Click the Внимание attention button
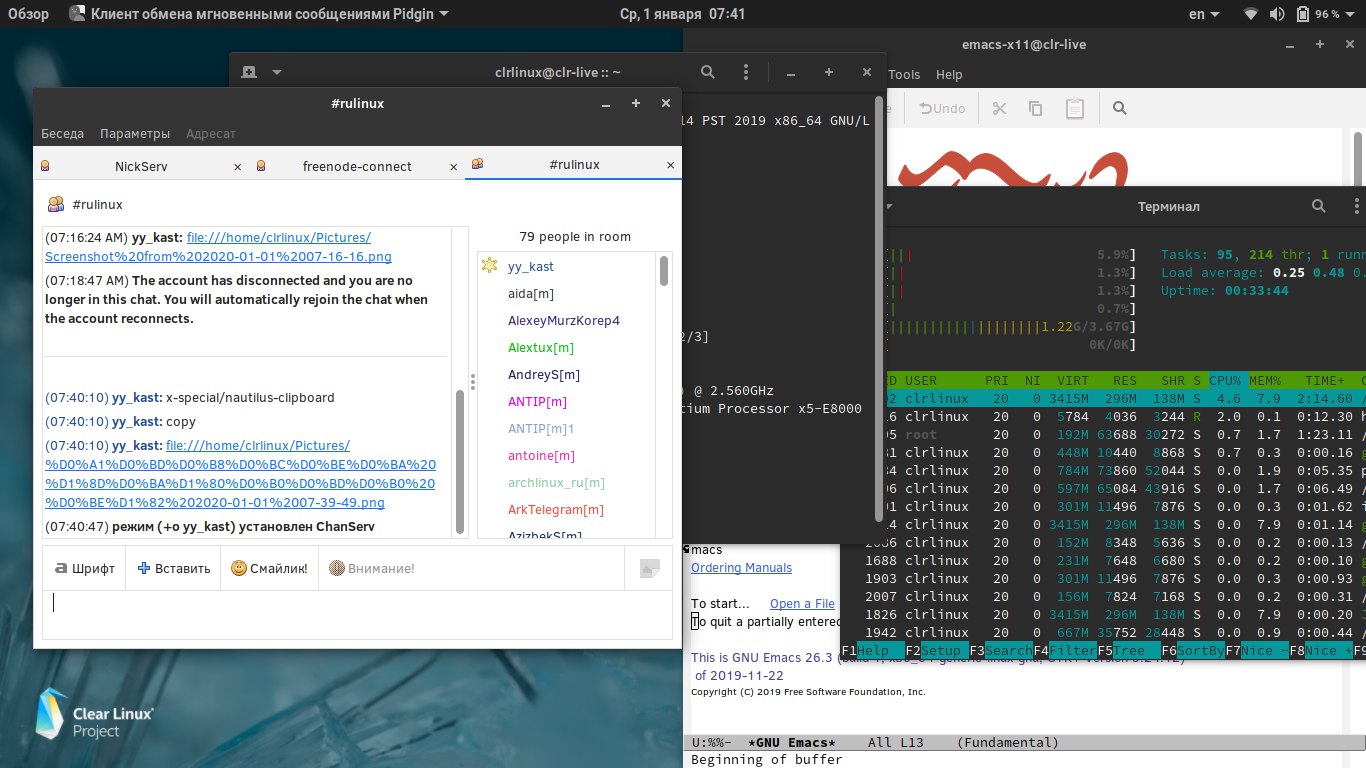This screenshot has height=768, width=1366. (x=371, y=568)
